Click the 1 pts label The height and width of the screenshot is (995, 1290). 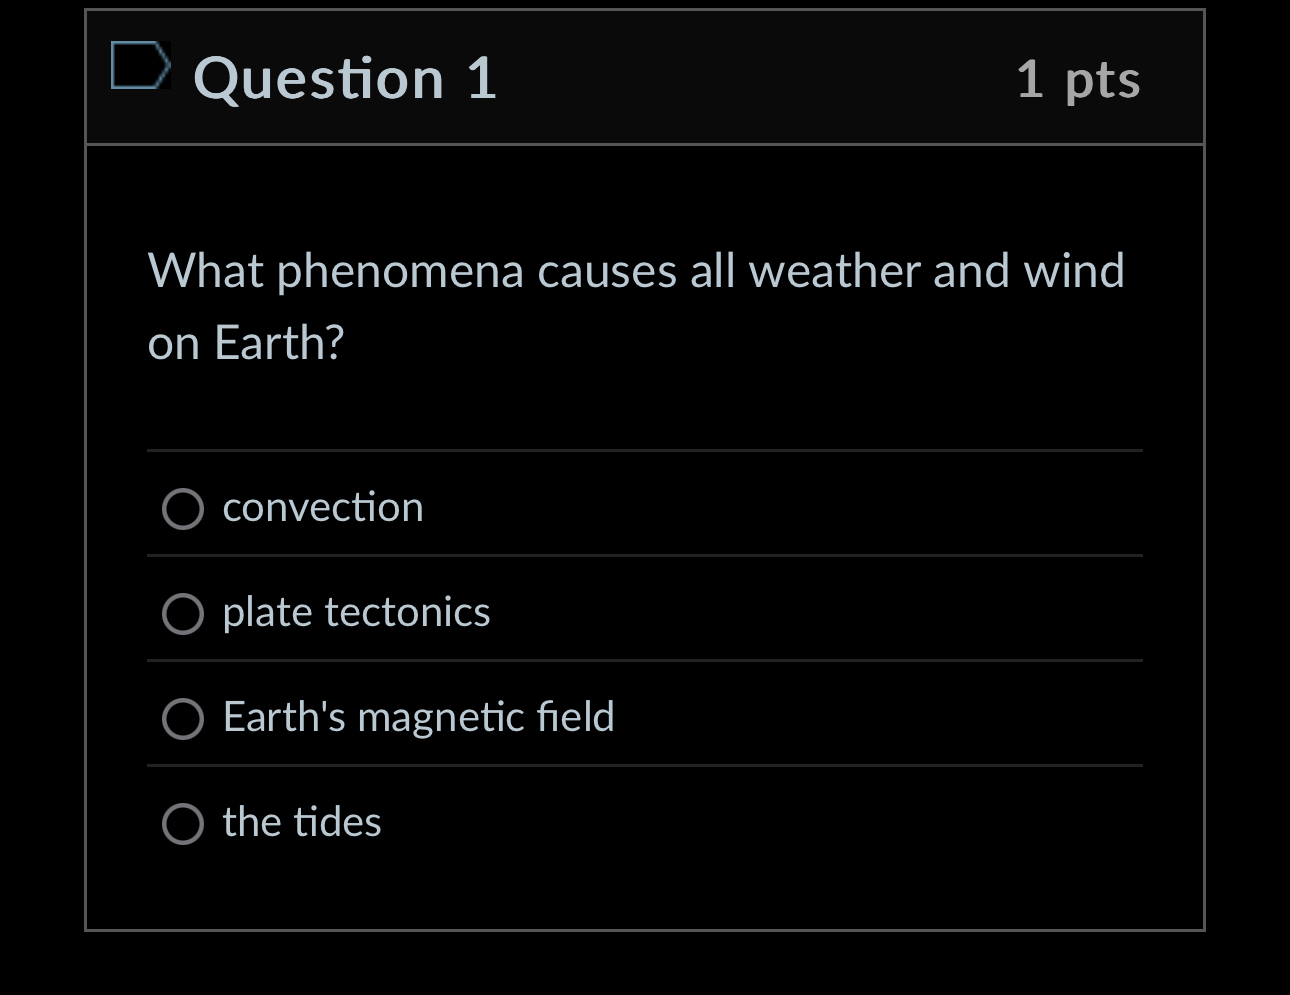[x=1078, y=80]
